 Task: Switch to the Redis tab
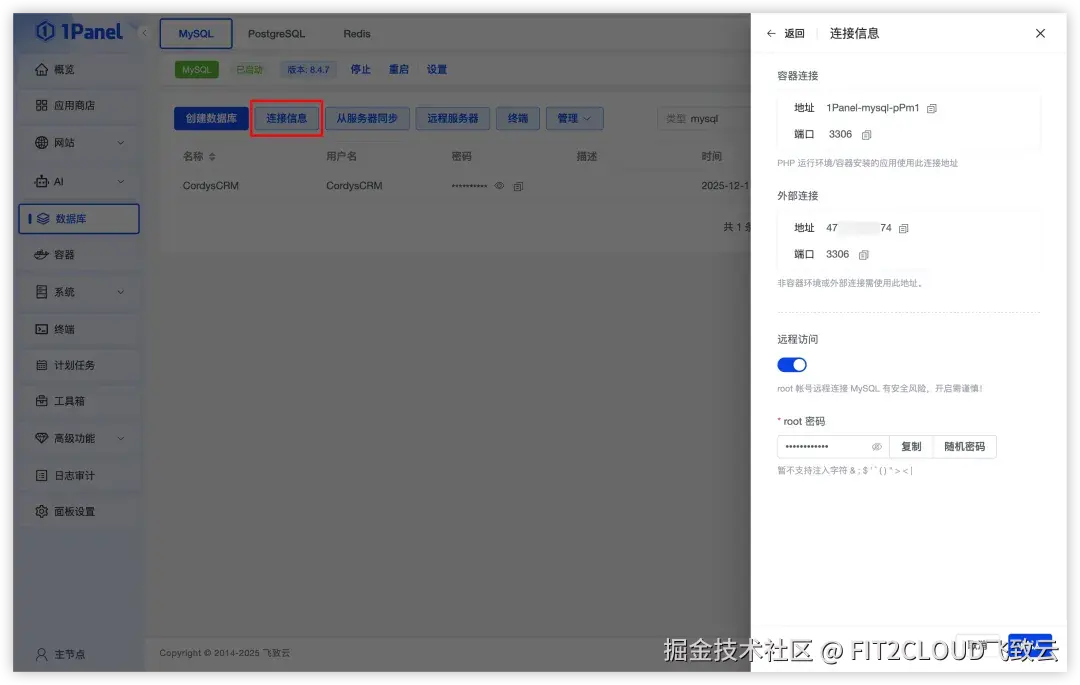[357, 34]
